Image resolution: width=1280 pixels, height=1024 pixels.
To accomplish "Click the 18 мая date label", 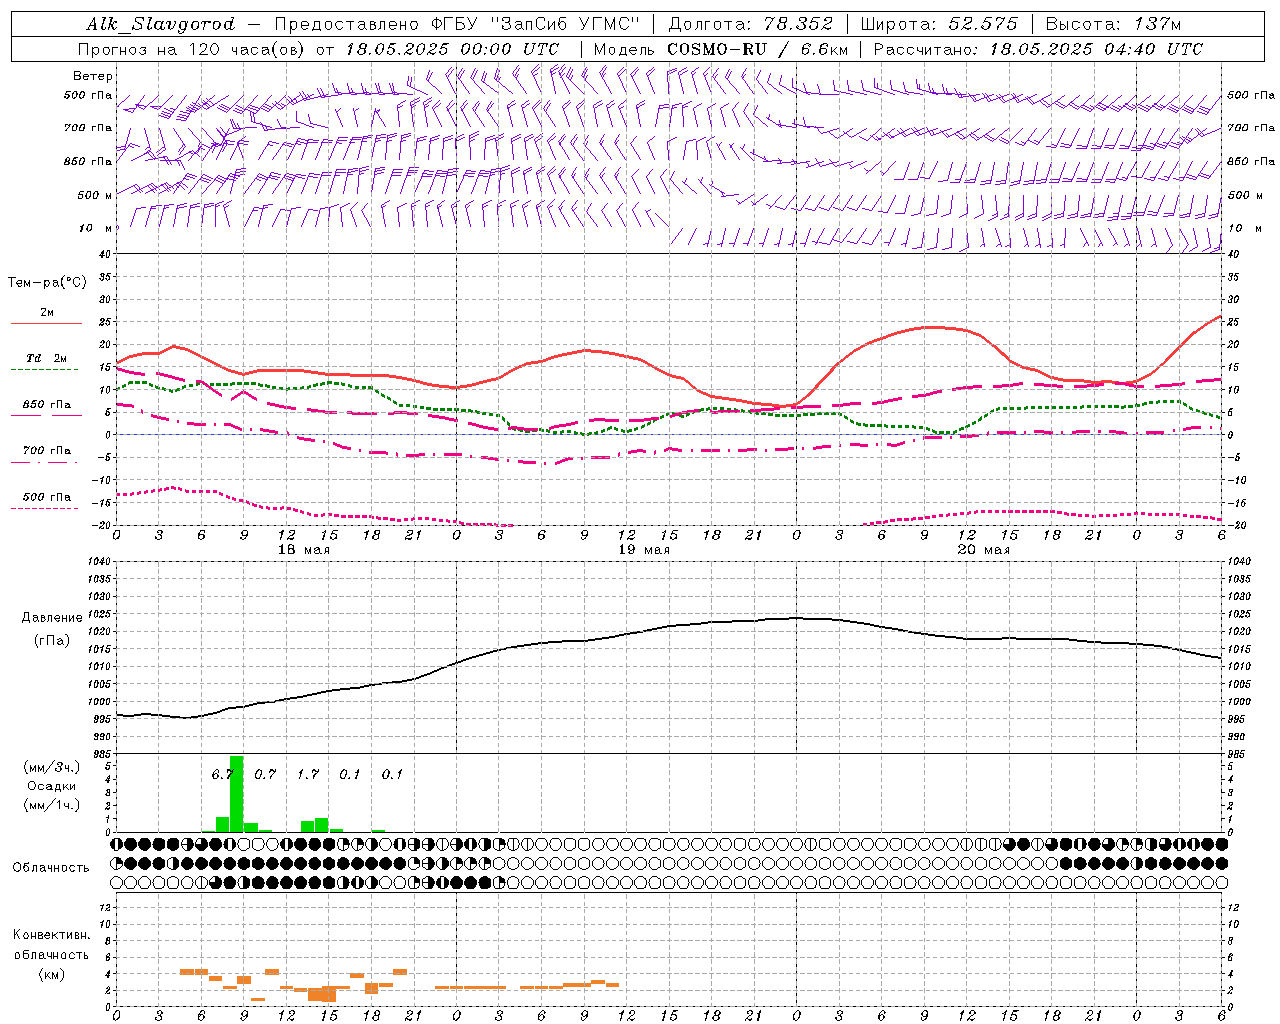I will [x=303, y=550].
